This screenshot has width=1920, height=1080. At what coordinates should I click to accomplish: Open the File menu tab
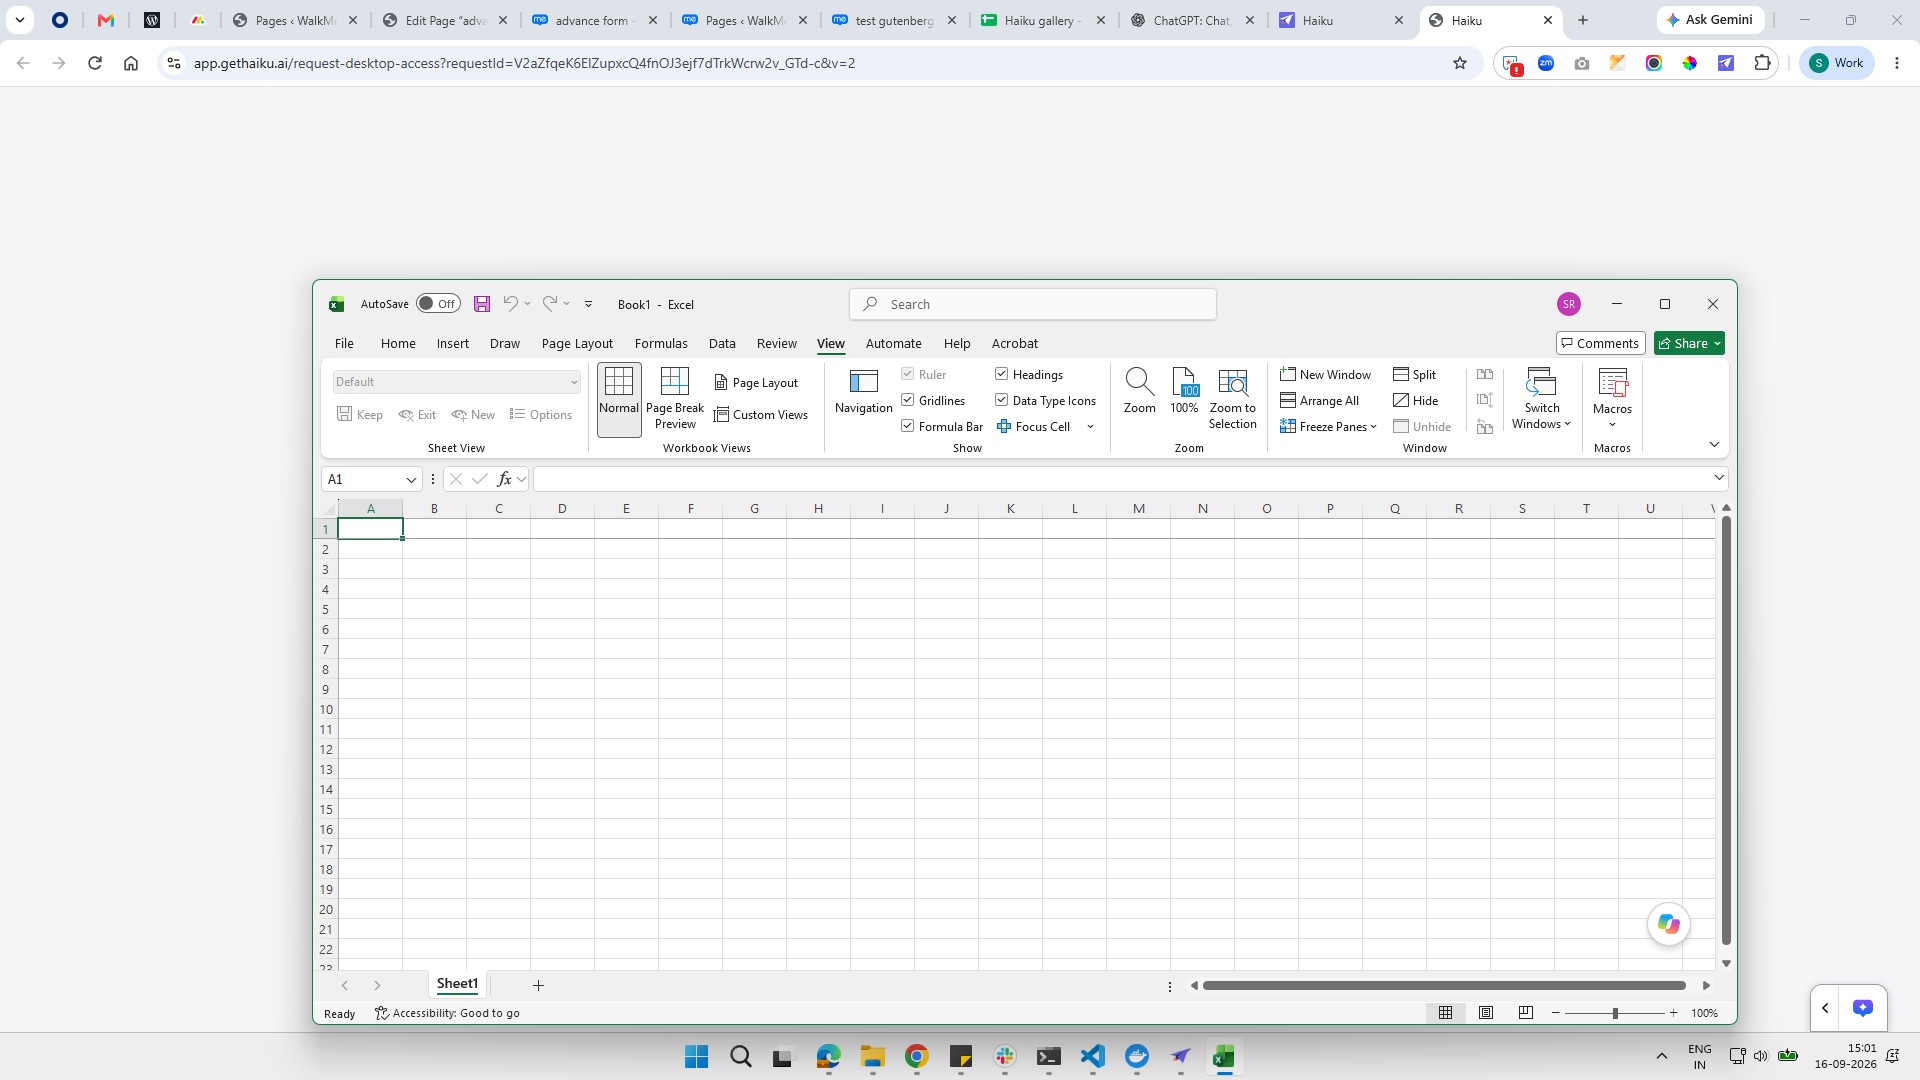[x=344, y=343]
